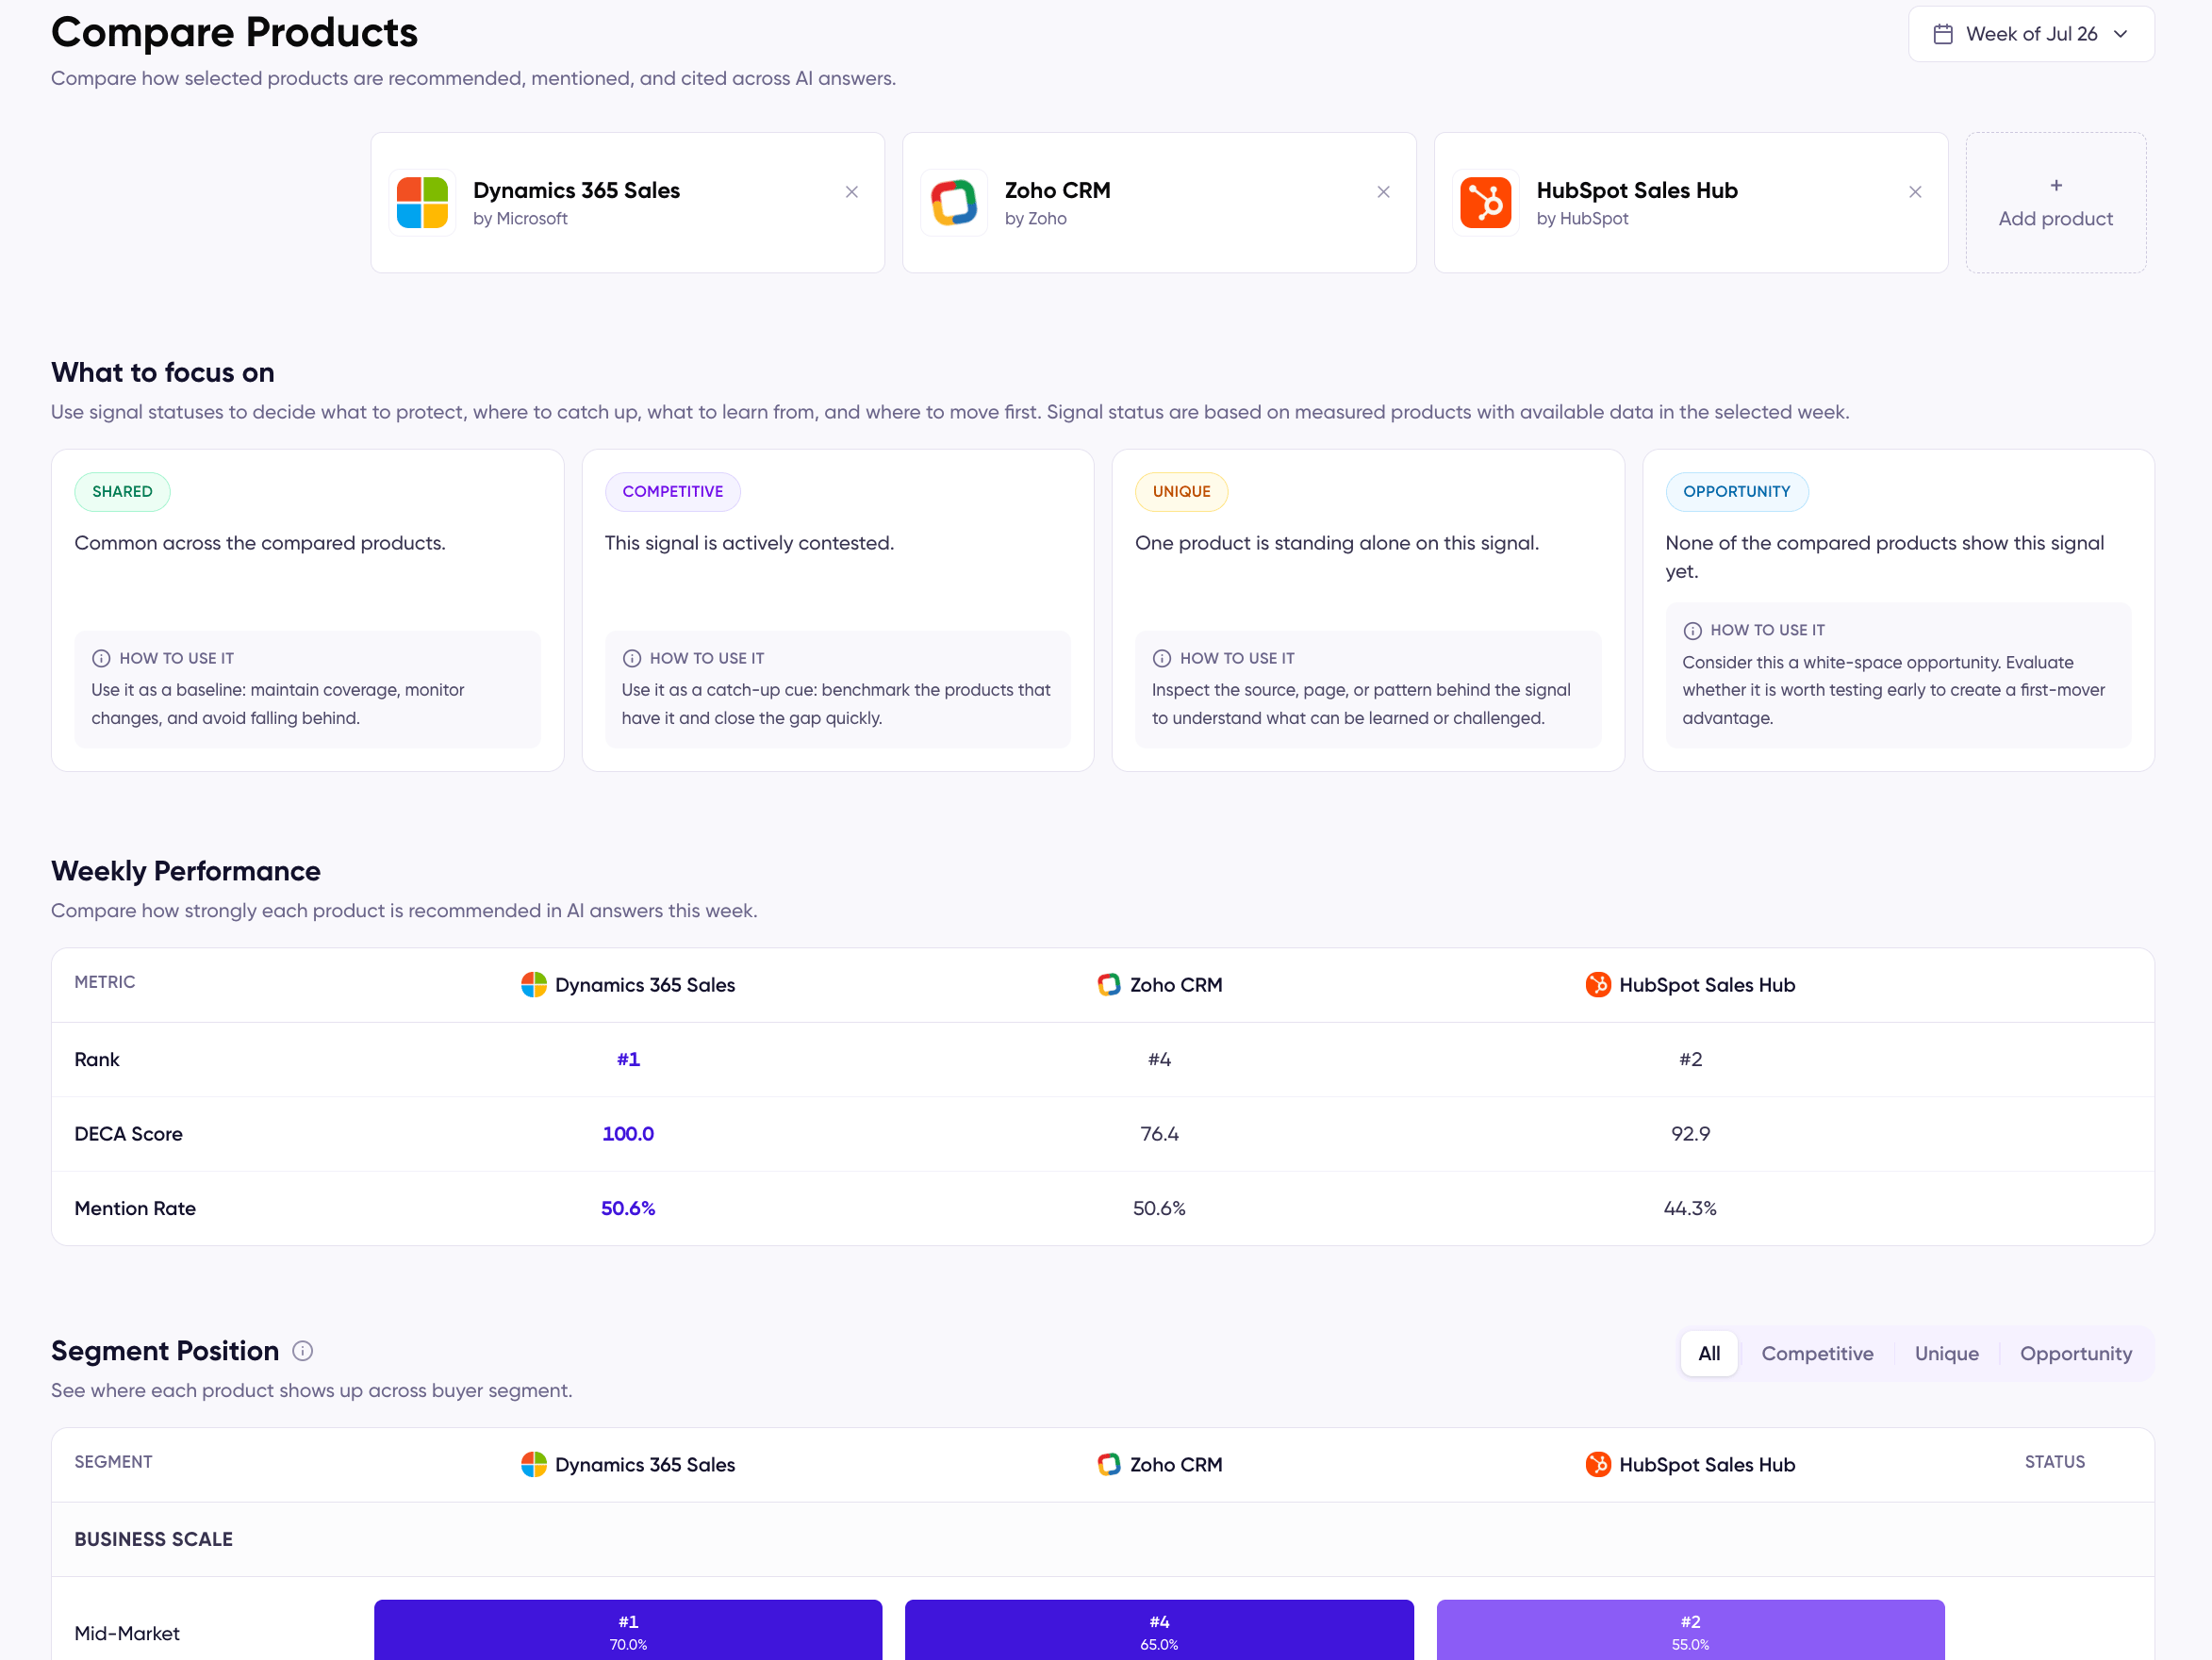Click the Zoho CRM logo in product card

pos(953,202)
